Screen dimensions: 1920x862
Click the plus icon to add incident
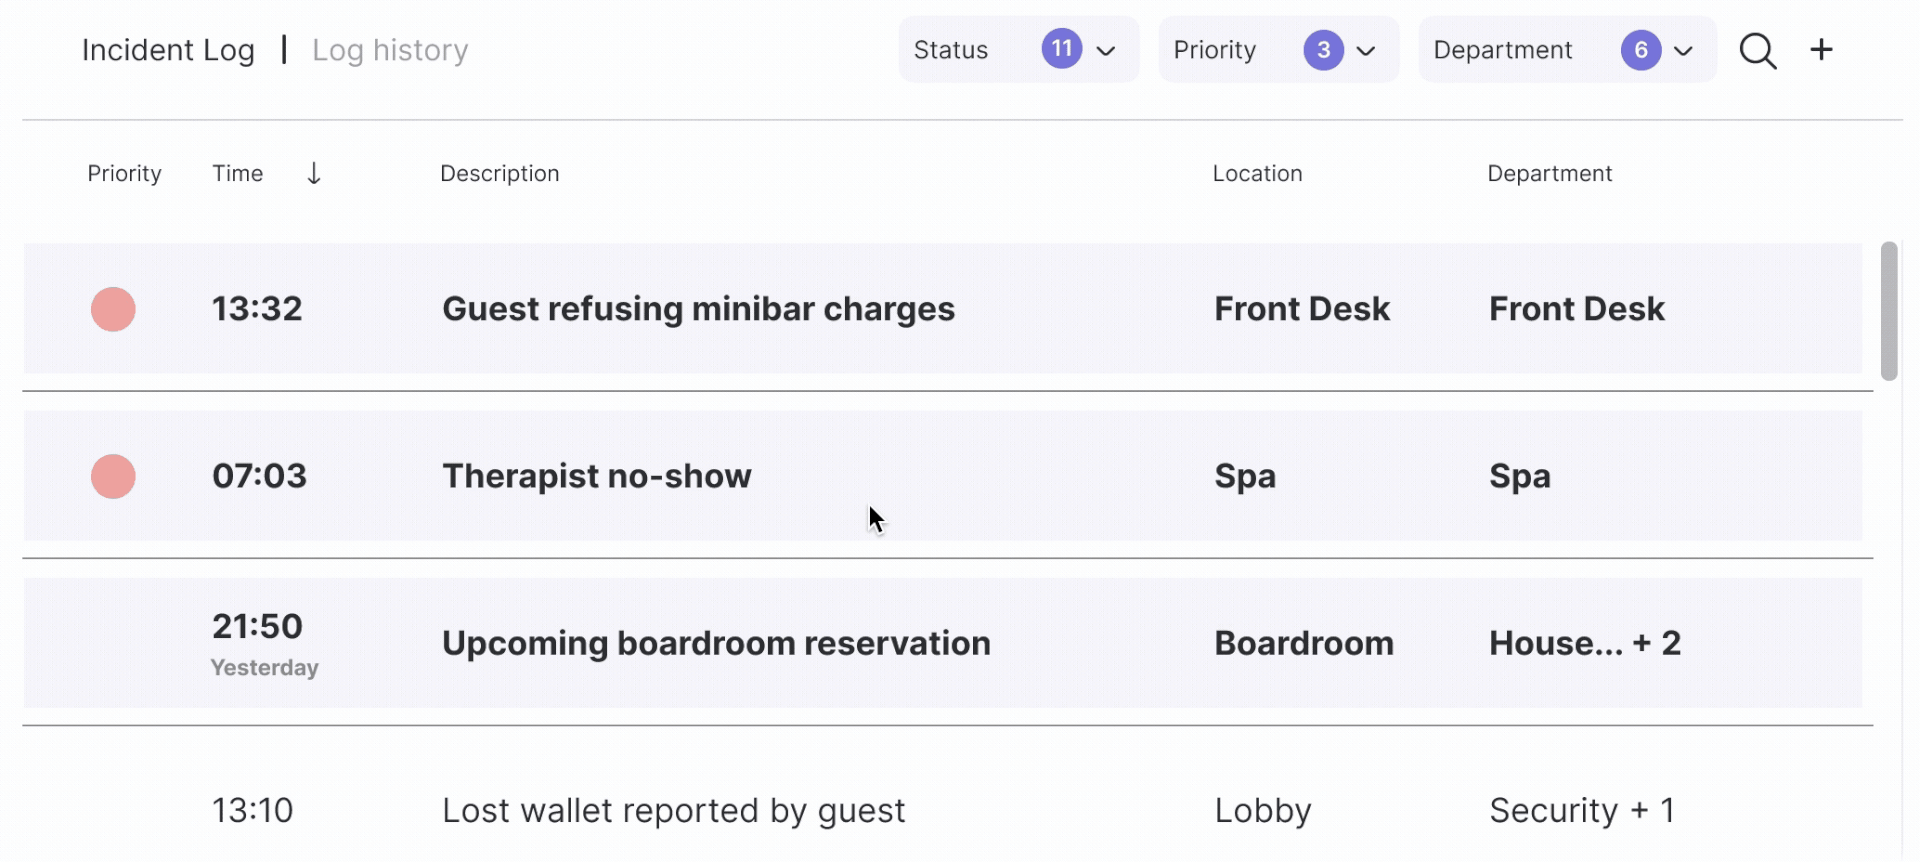click(x=1821, y=50)
